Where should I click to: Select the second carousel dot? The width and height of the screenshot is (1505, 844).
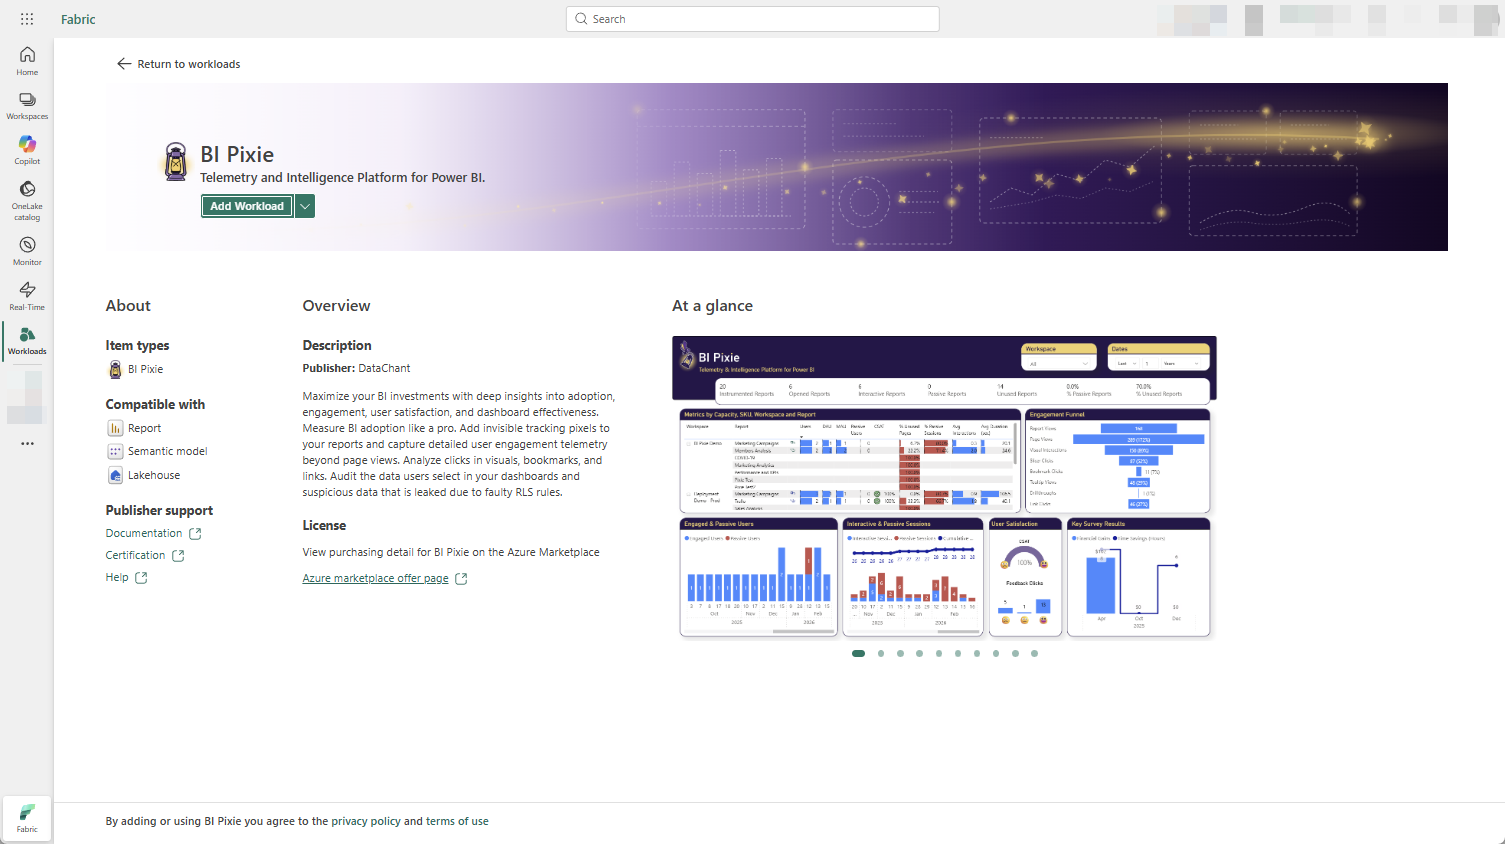click(881, 654)
